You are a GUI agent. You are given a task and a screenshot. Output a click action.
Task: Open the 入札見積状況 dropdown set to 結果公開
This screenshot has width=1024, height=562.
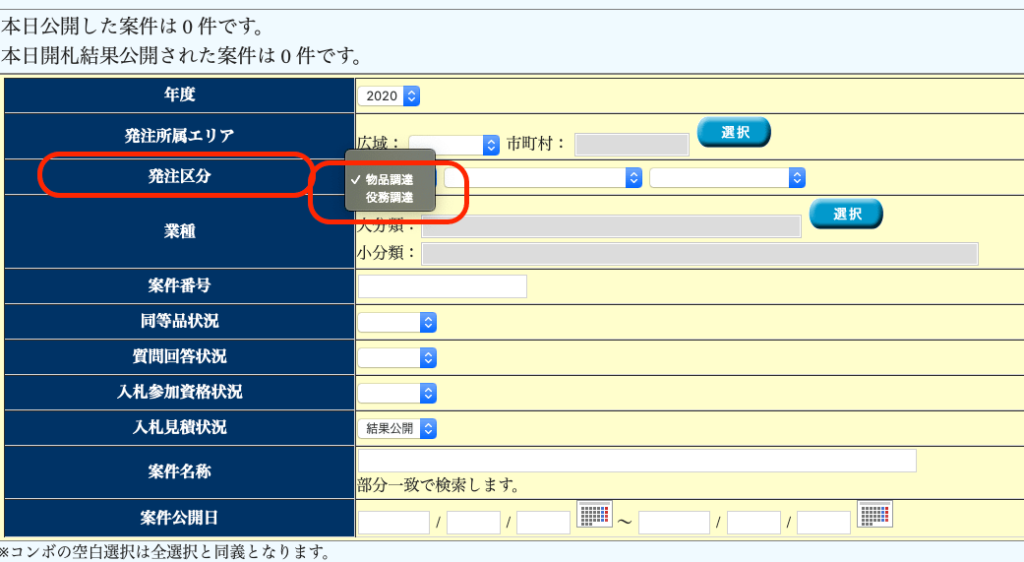(397, 428)
